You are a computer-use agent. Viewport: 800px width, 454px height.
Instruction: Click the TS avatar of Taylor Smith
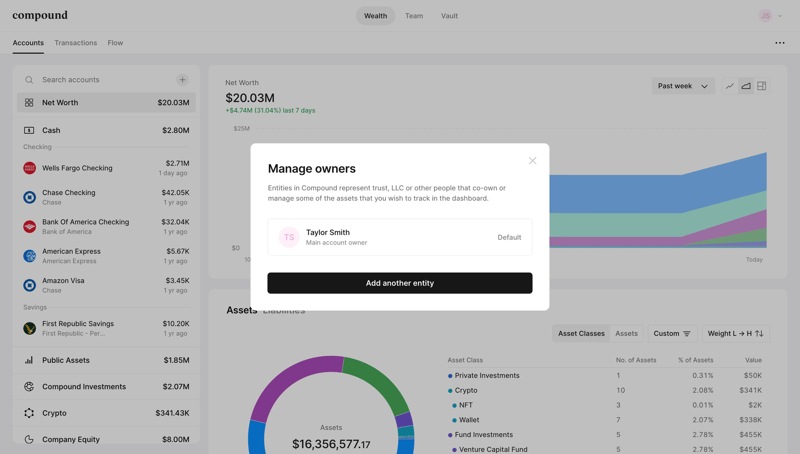pyautogui.click(x=289, y=237)
